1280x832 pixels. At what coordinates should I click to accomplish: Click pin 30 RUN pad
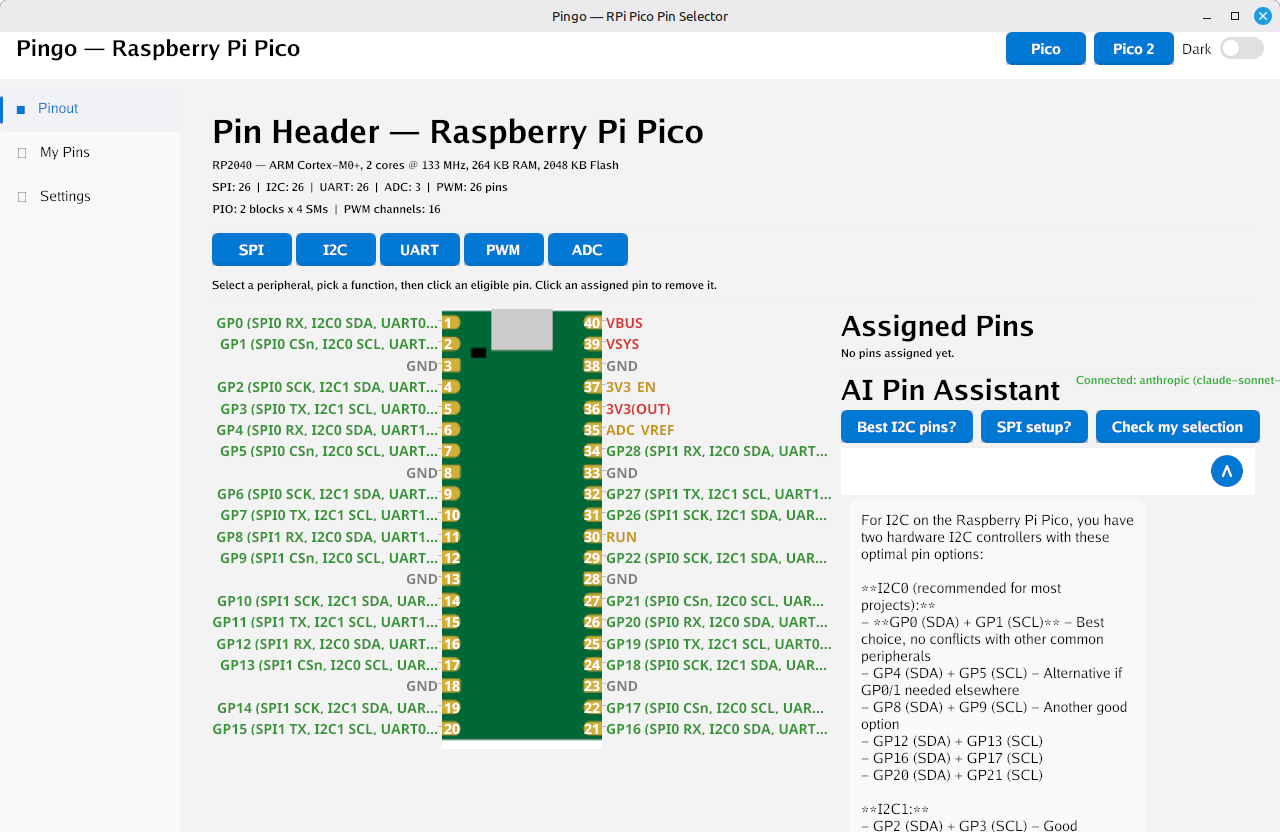[x=593, y=537]
